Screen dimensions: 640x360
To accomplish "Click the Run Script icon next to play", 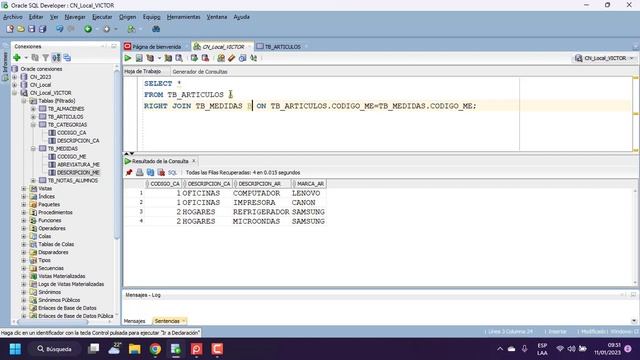I will tap(139, 58).
